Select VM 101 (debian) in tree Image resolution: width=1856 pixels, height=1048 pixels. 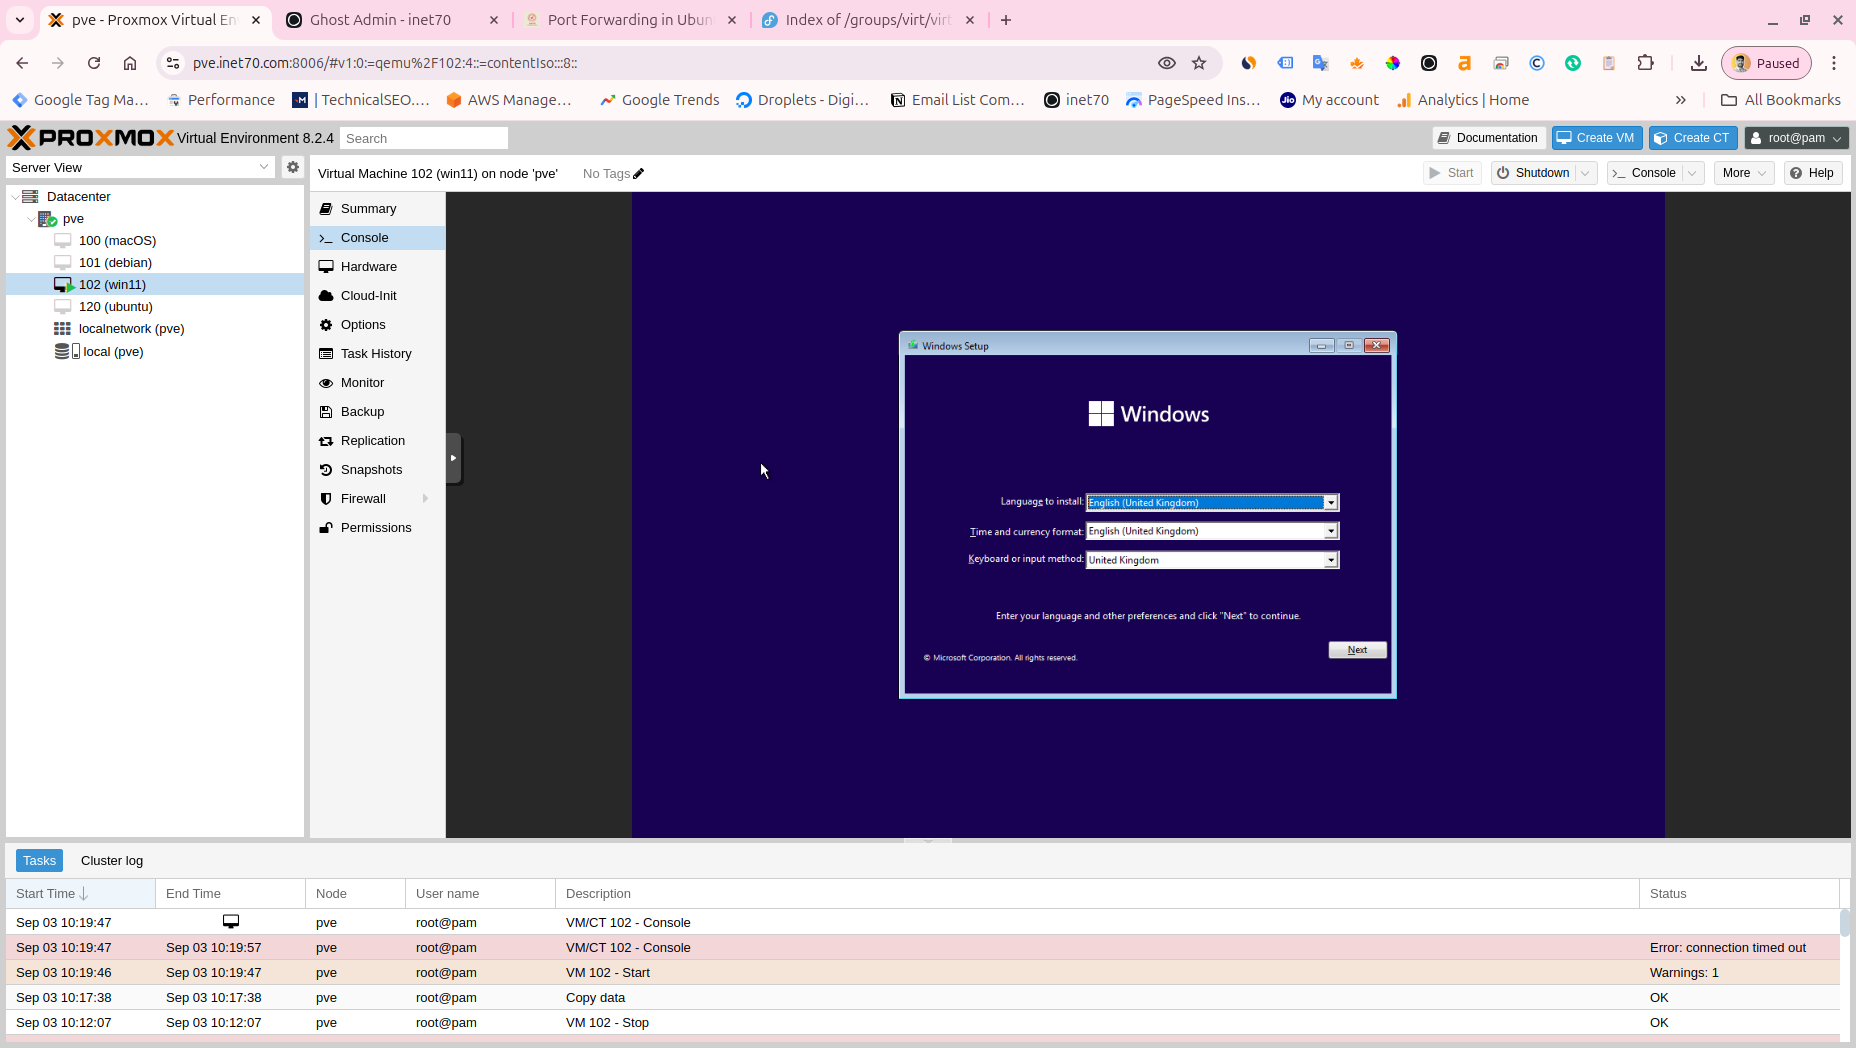coord(115,263)
